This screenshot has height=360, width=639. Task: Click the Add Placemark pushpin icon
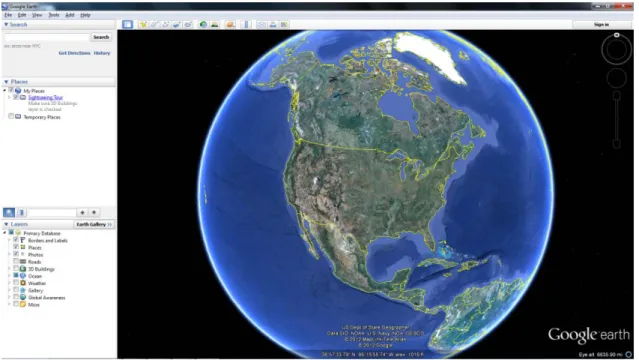(143, 24)
